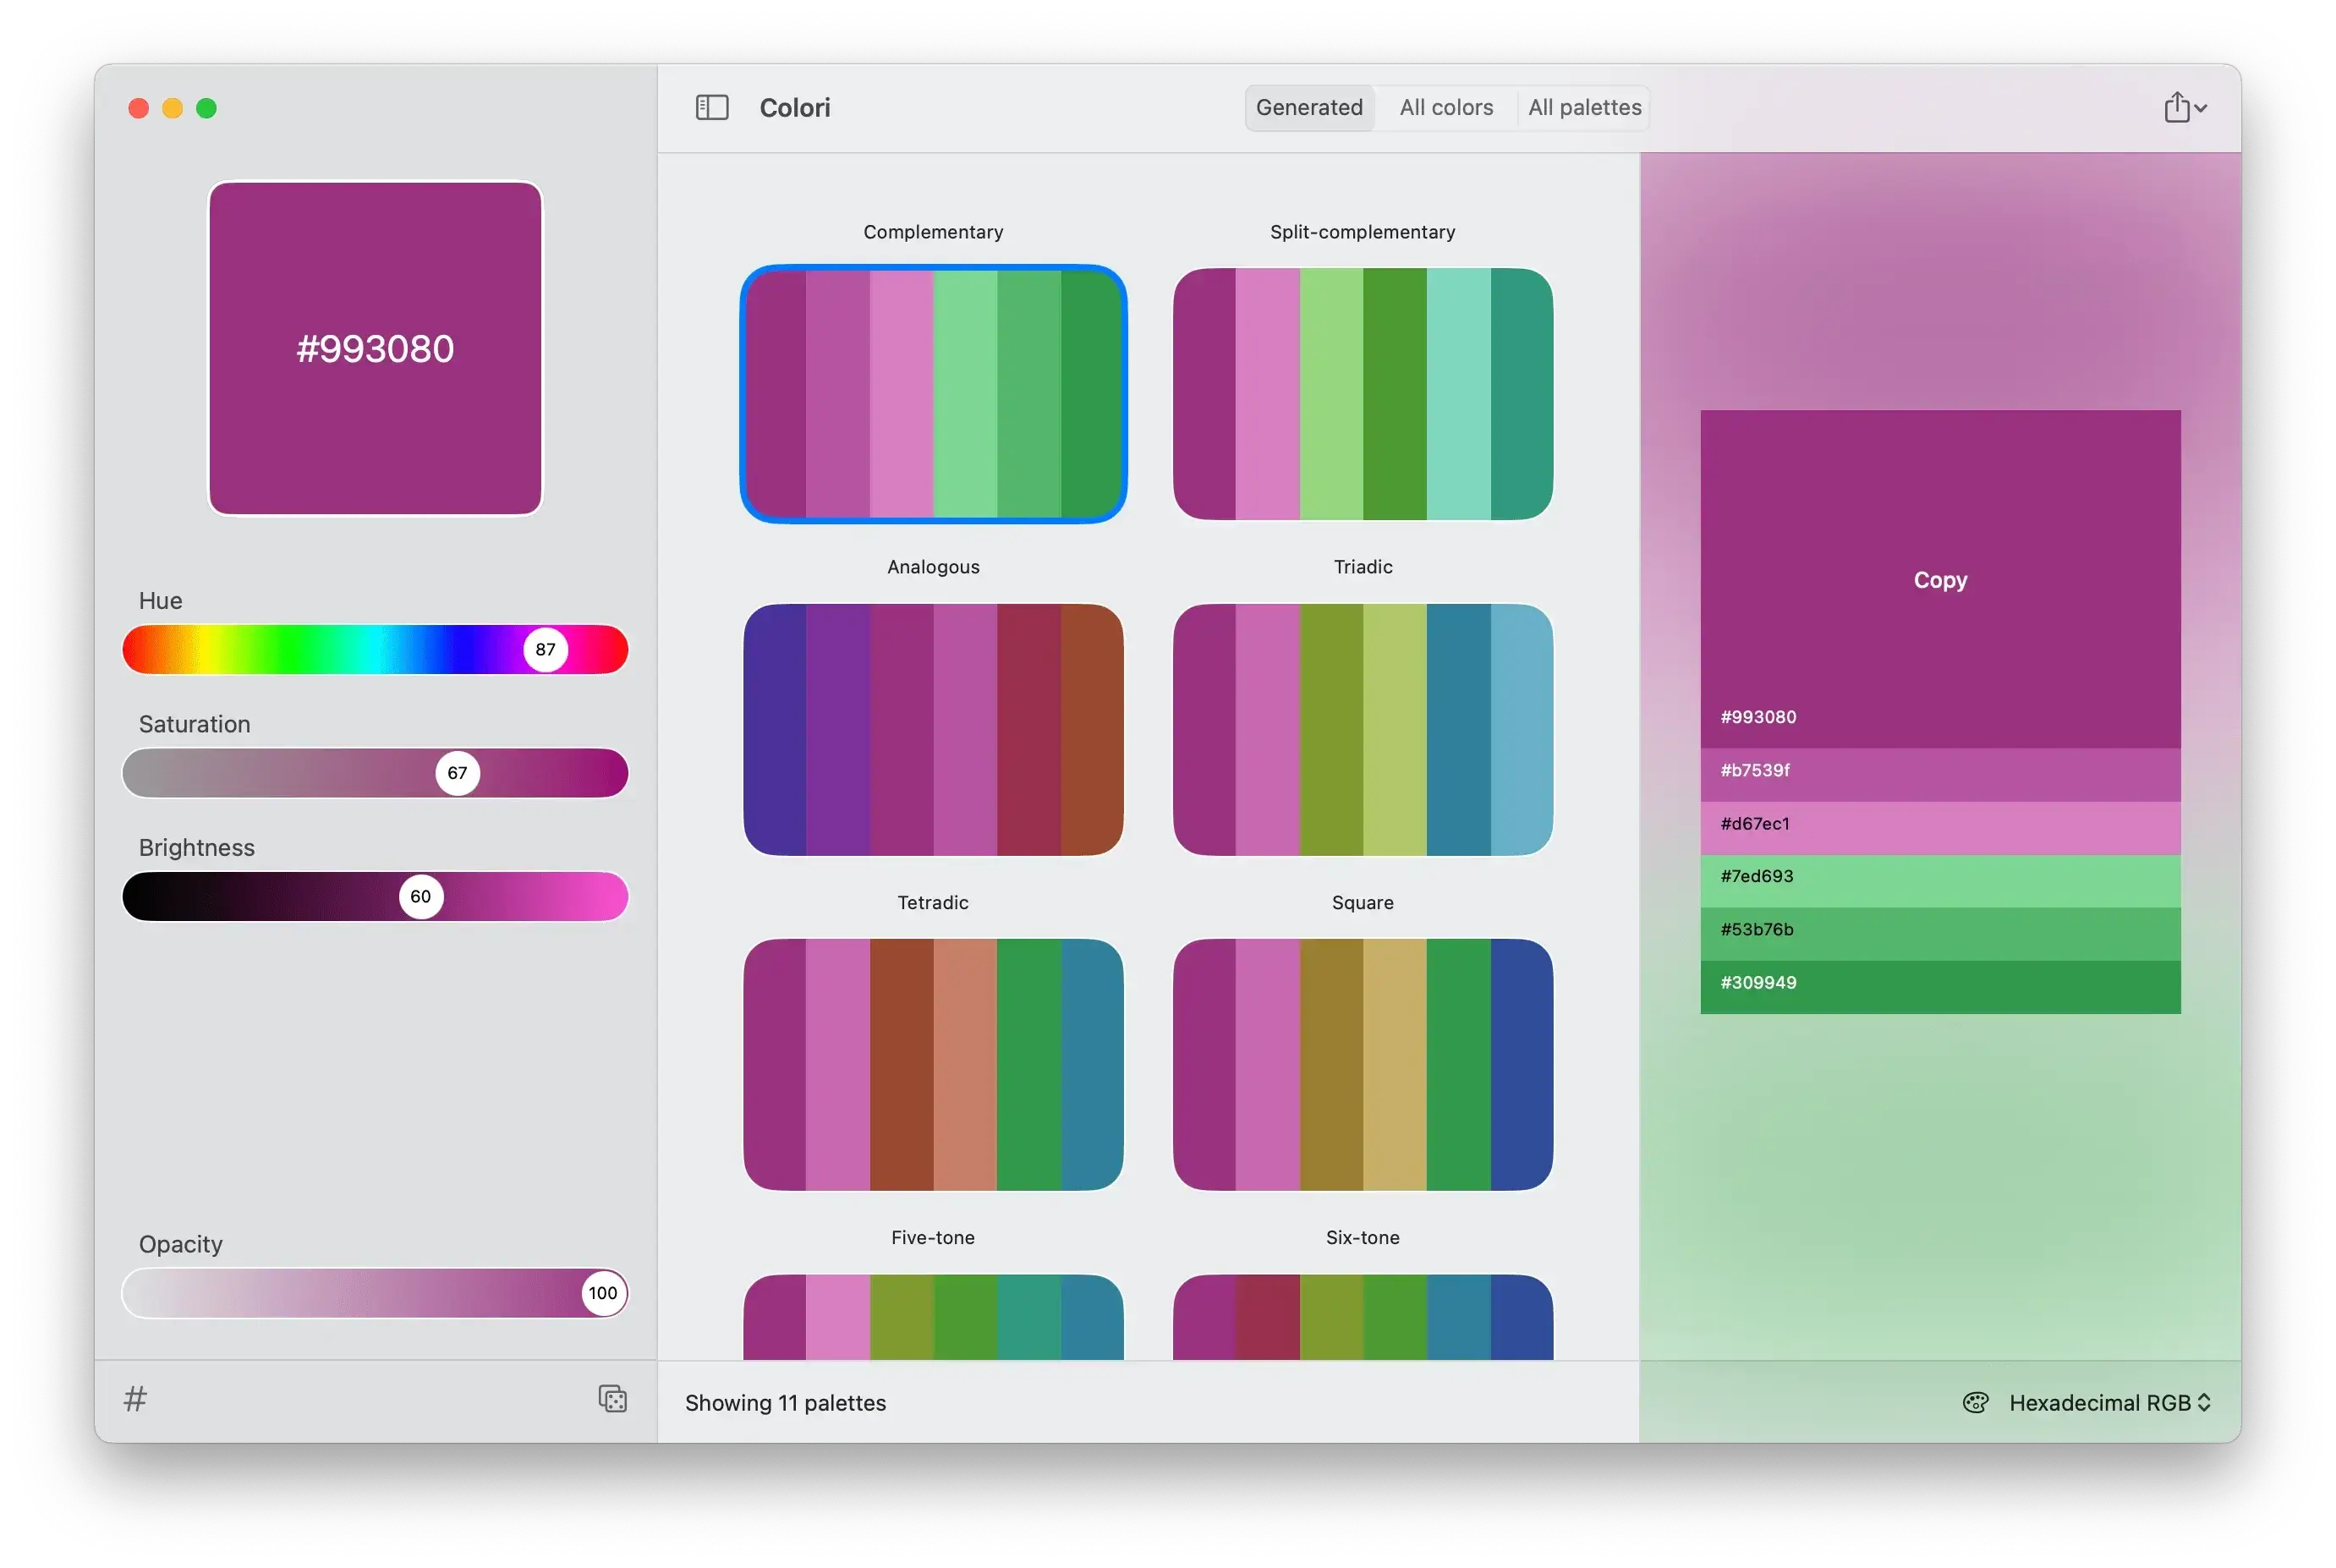2336x1568 pixels.
Task: Click the random color dice icon
Action: tap(612, 1398)
